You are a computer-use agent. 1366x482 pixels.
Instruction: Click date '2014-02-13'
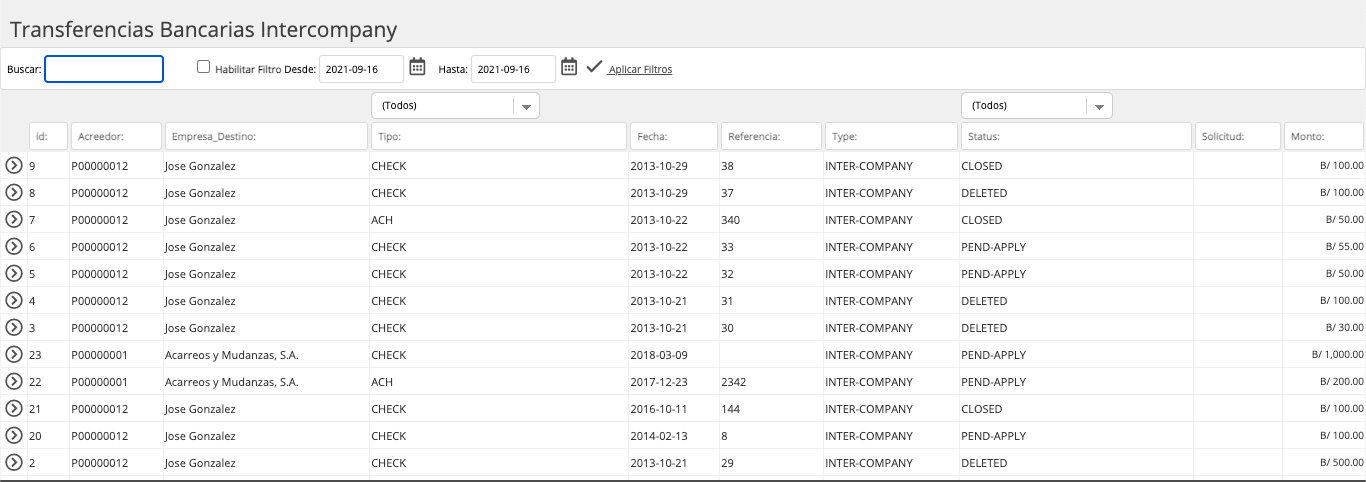[658, 436]
